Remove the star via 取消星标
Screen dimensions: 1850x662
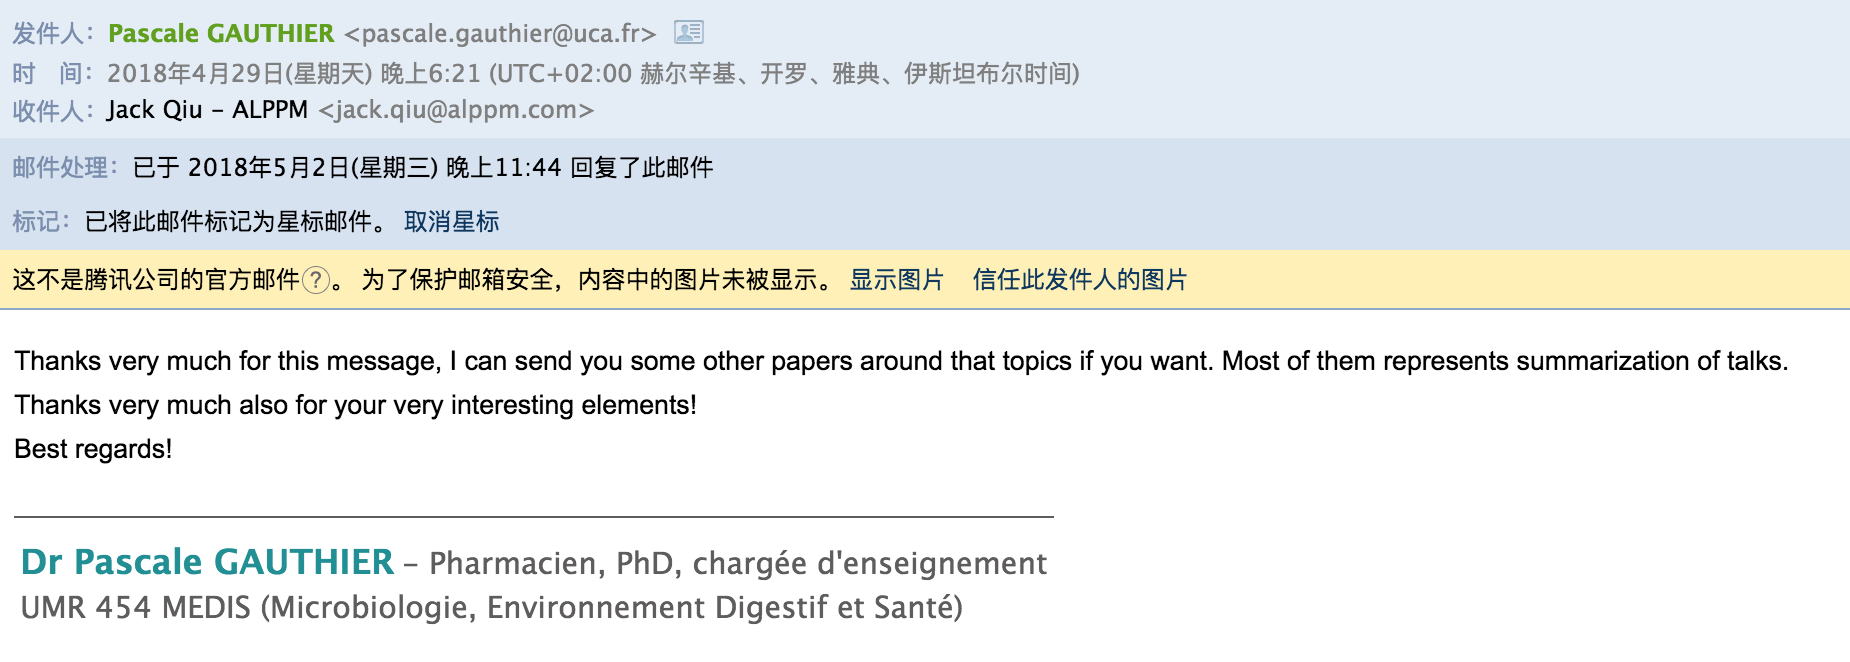pyautogui.click(x=451, y=222)
